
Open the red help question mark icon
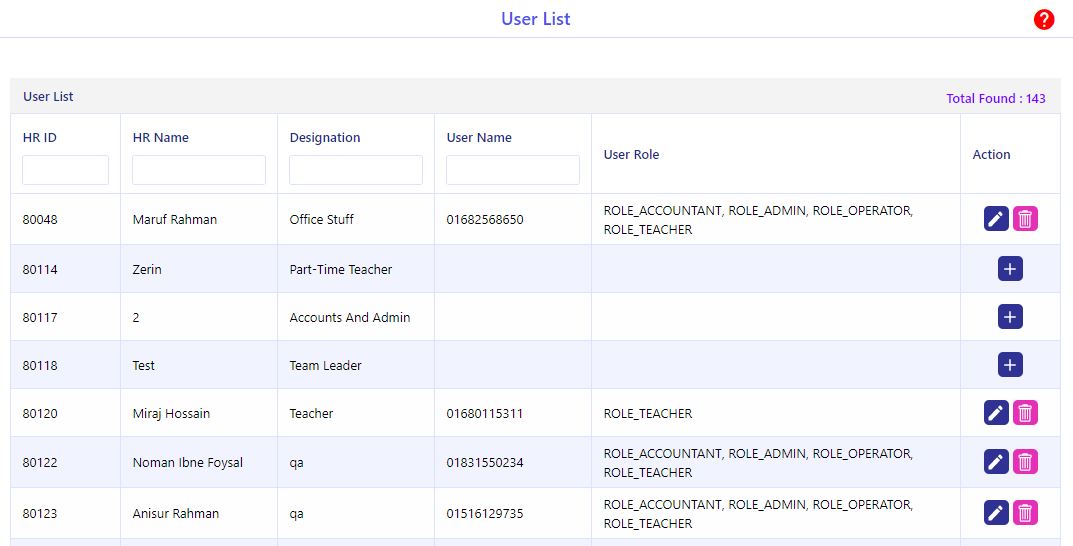[x=1044, y=19]
